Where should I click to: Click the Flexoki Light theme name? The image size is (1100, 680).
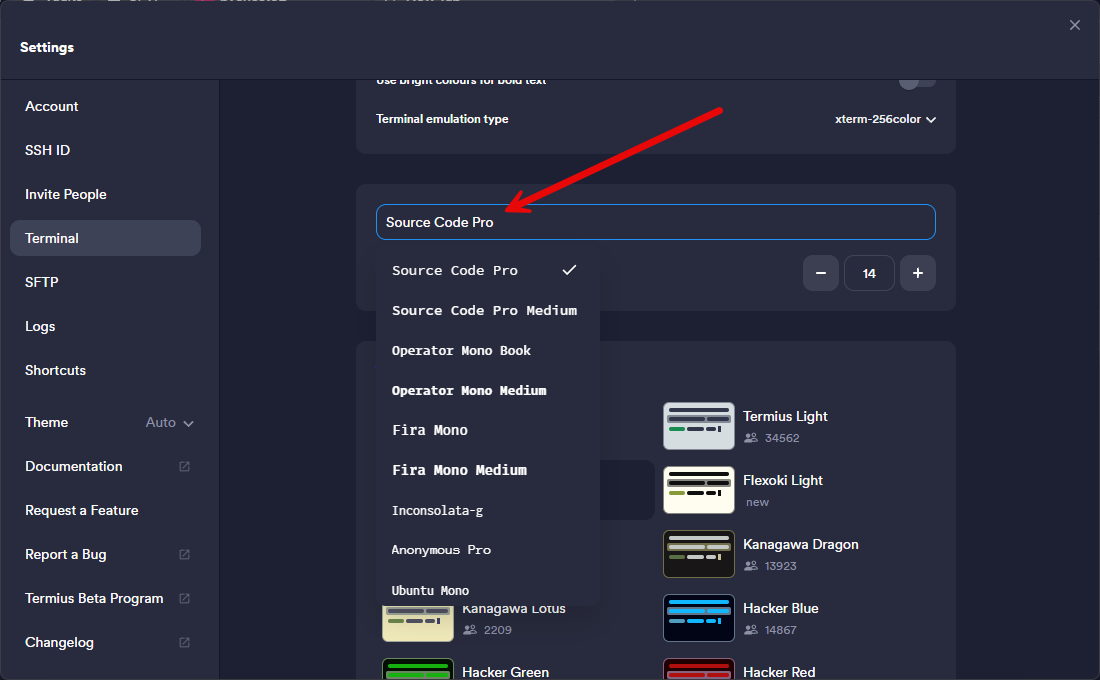pos(782,480)
